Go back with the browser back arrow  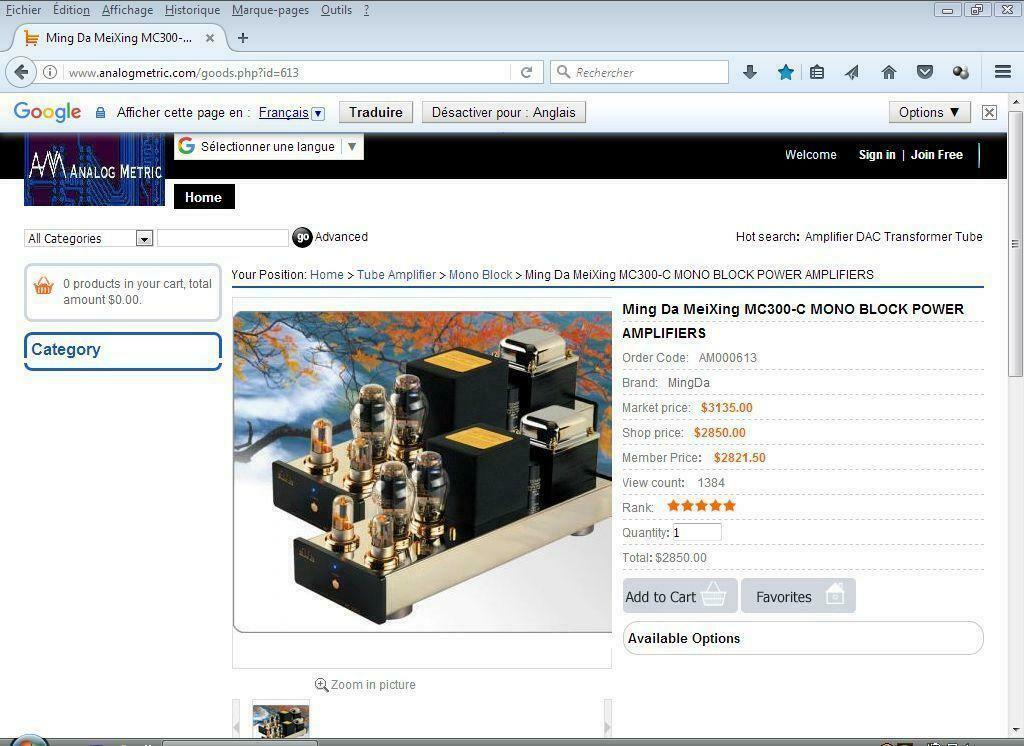coord(21,72)
